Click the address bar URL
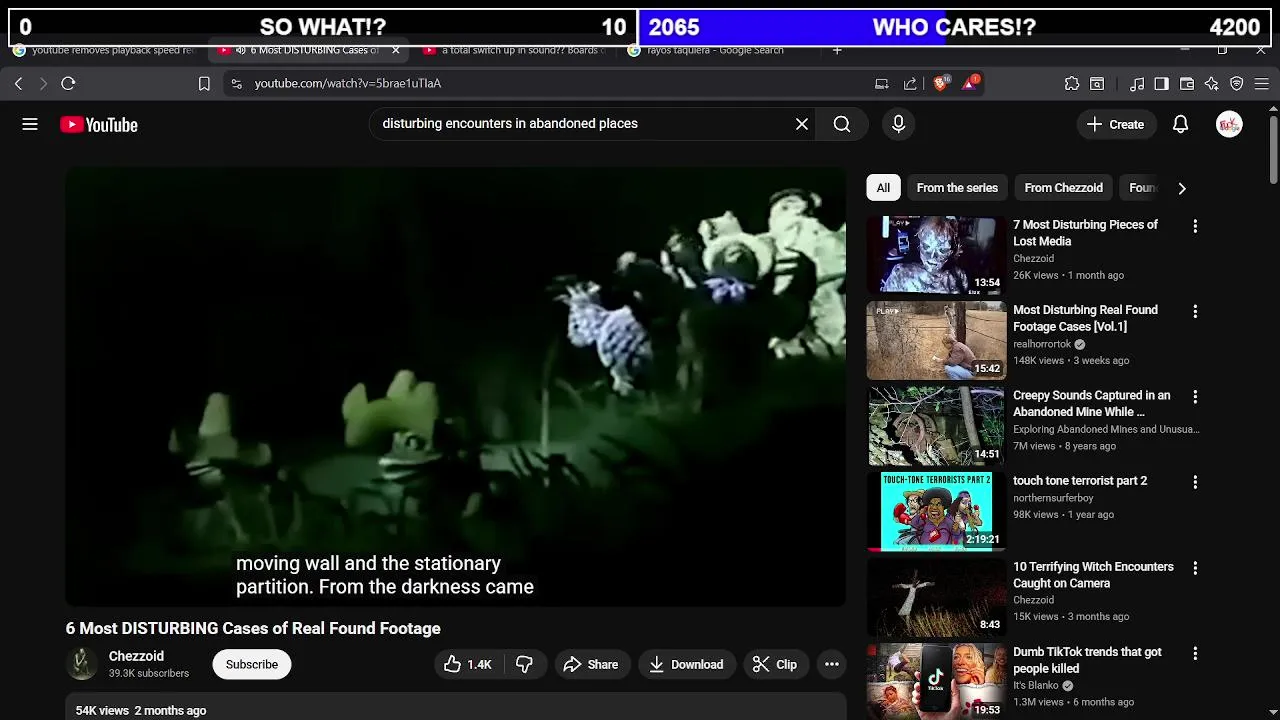Screen dimensions: 1280x720 pyautogui.click(x=348, y=84)
